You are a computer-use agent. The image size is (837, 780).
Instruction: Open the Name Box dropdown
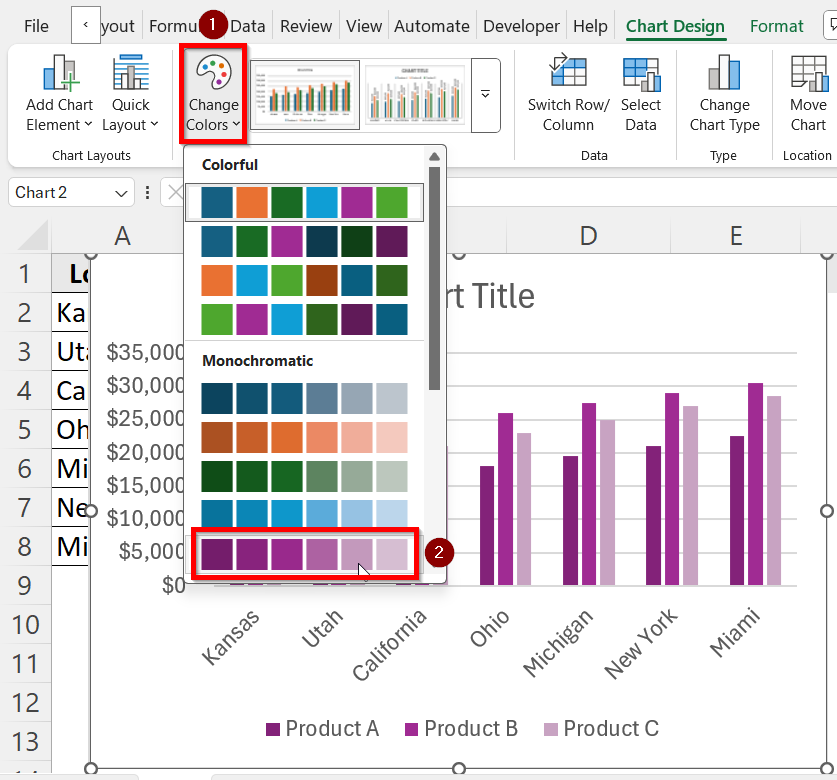pyautogui.click(x=123, y=193)
